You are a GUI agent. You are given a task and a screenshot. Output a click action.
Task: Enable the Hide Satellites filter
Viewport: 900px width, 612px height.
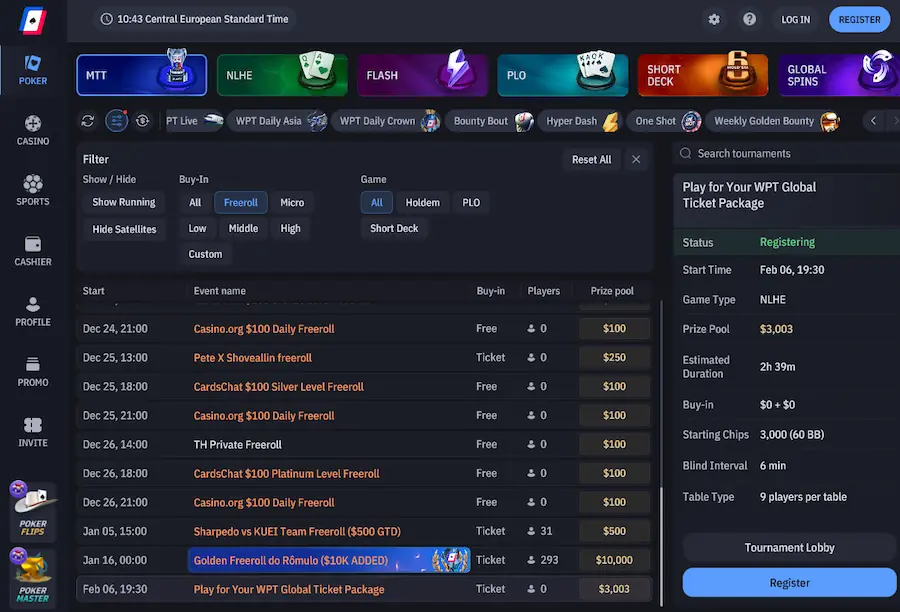click(123, 229)
